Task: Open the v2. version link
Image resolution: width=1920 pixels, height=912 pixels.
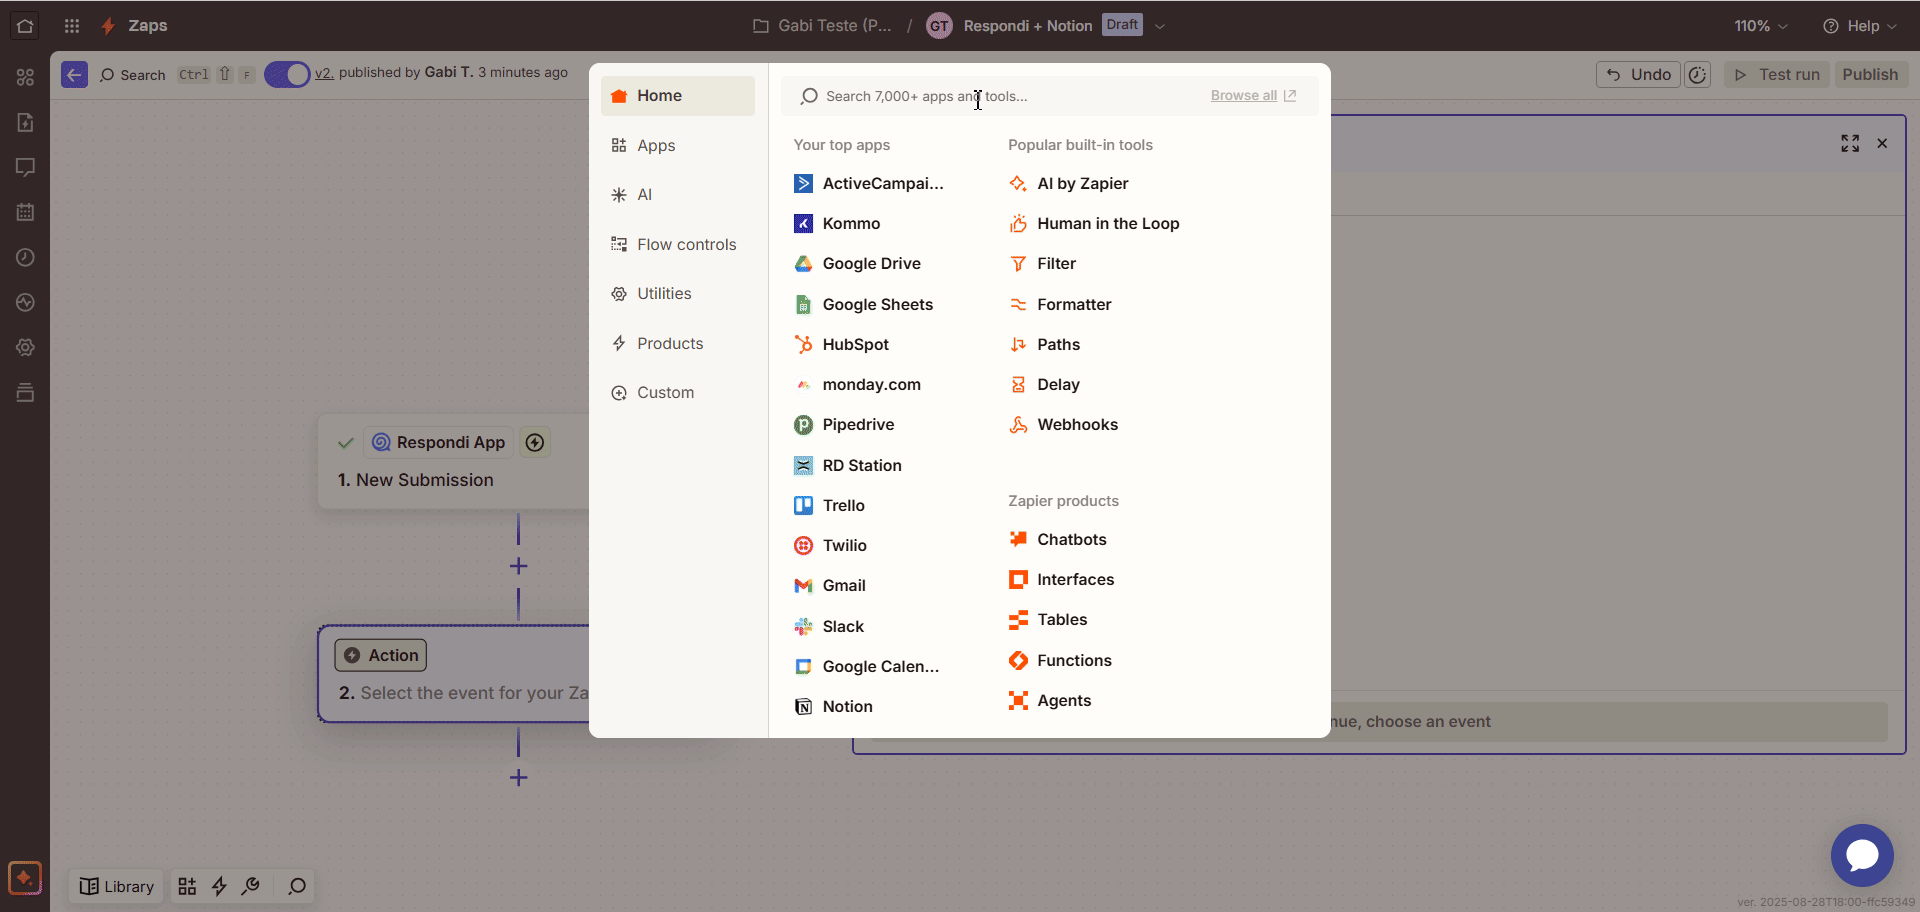Action: point(324,73)
